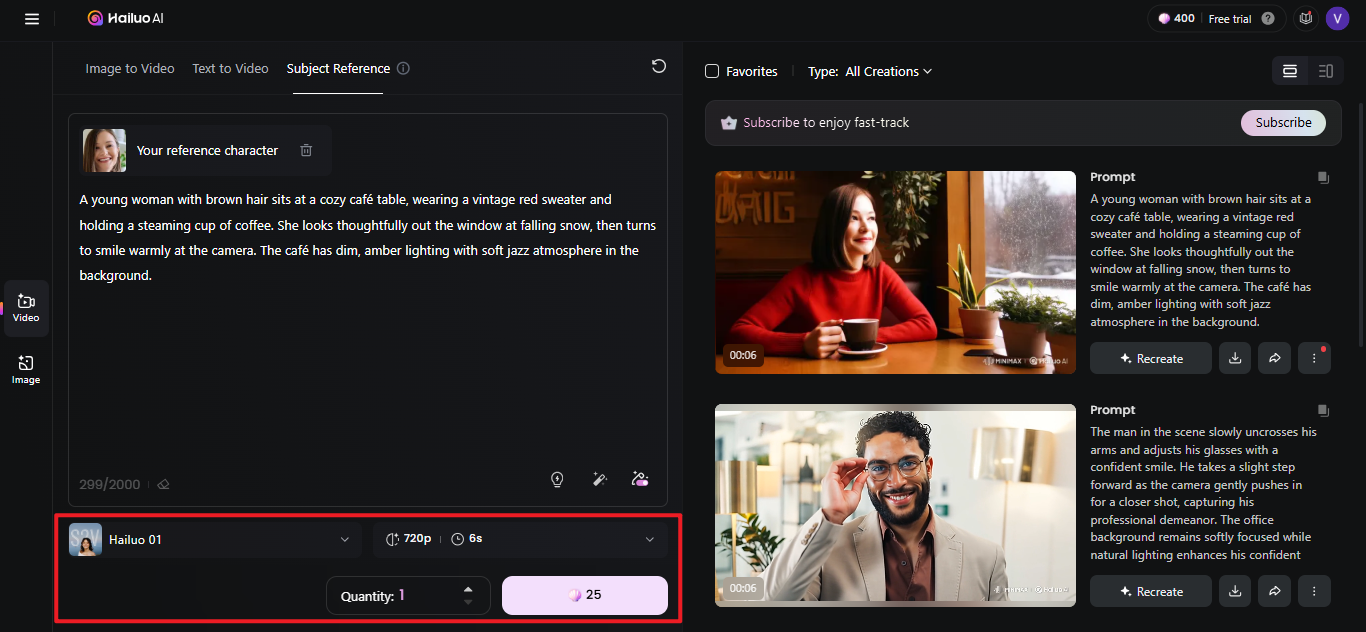Image resolution: width=1366 pixels, height=632 pixels.
Task: Enhance prompt with magic wand icon
Action: pos(599,479)
